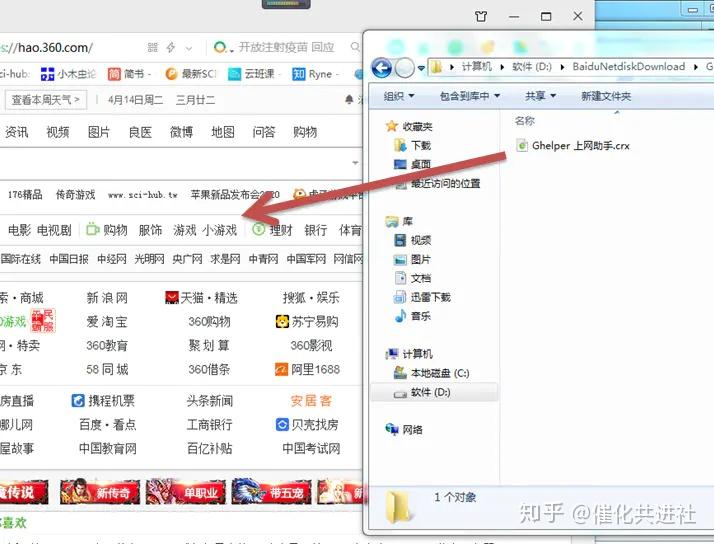714x544 pixels.
Task: Open the 音乐 library
Action: tap(413, 316)
